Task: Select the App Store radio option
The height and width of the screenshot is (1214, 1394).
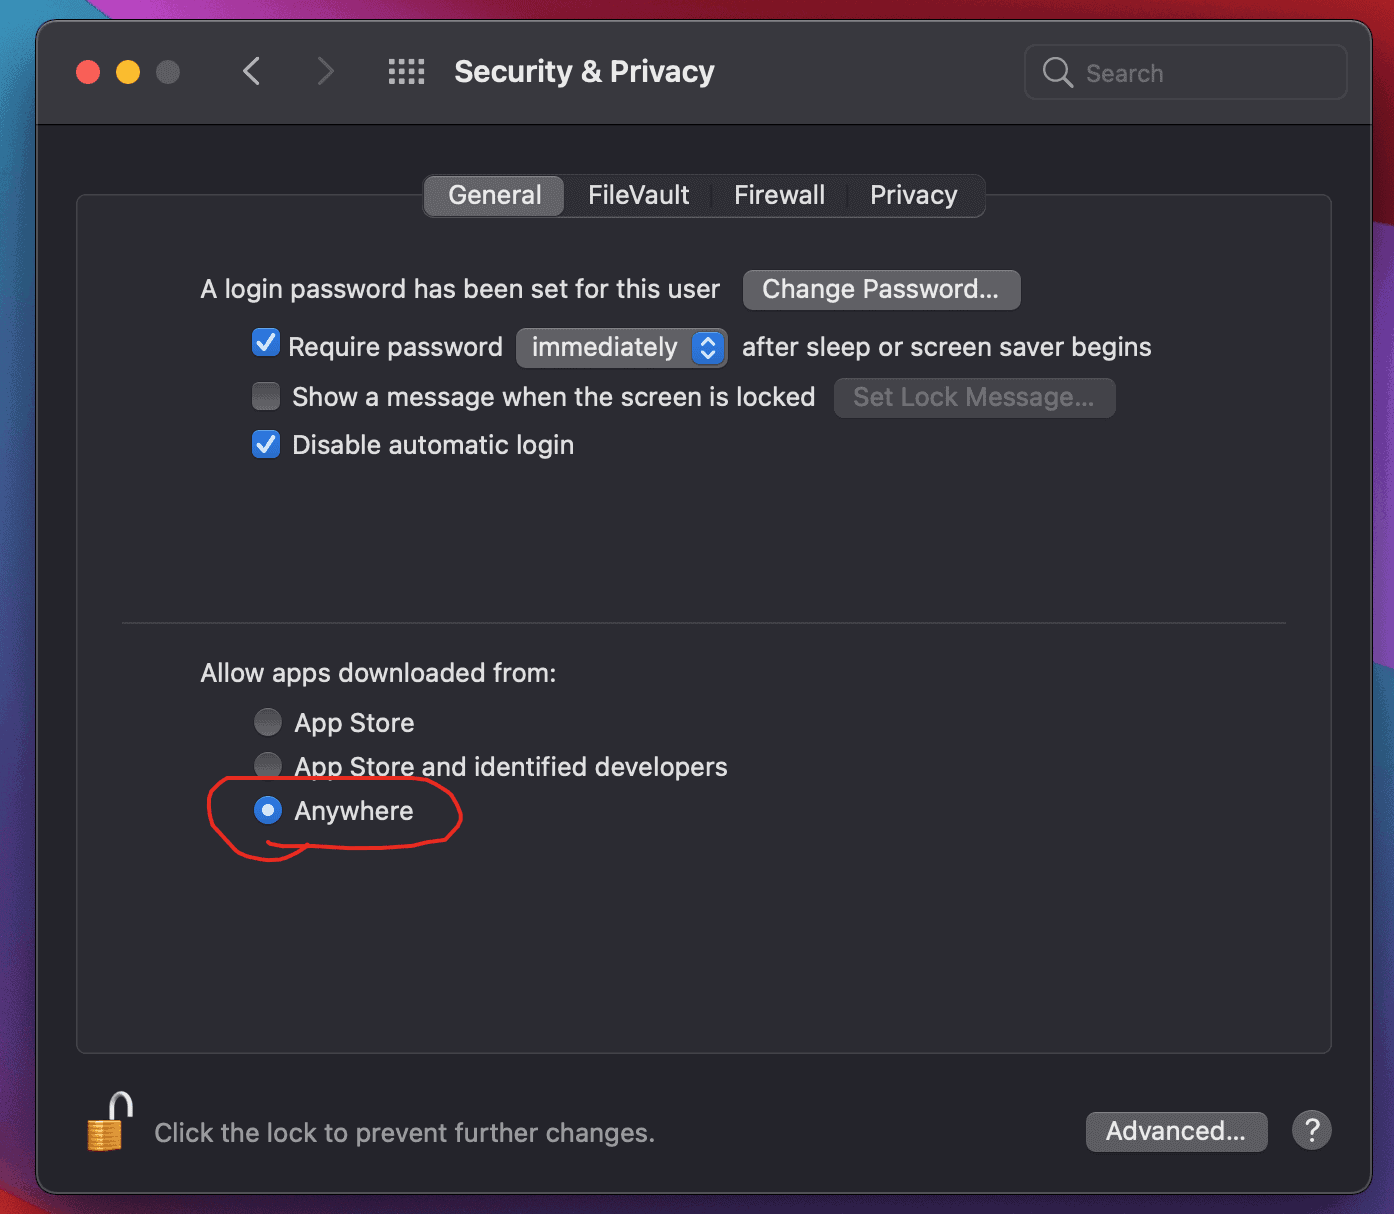Action: (268, 721)
